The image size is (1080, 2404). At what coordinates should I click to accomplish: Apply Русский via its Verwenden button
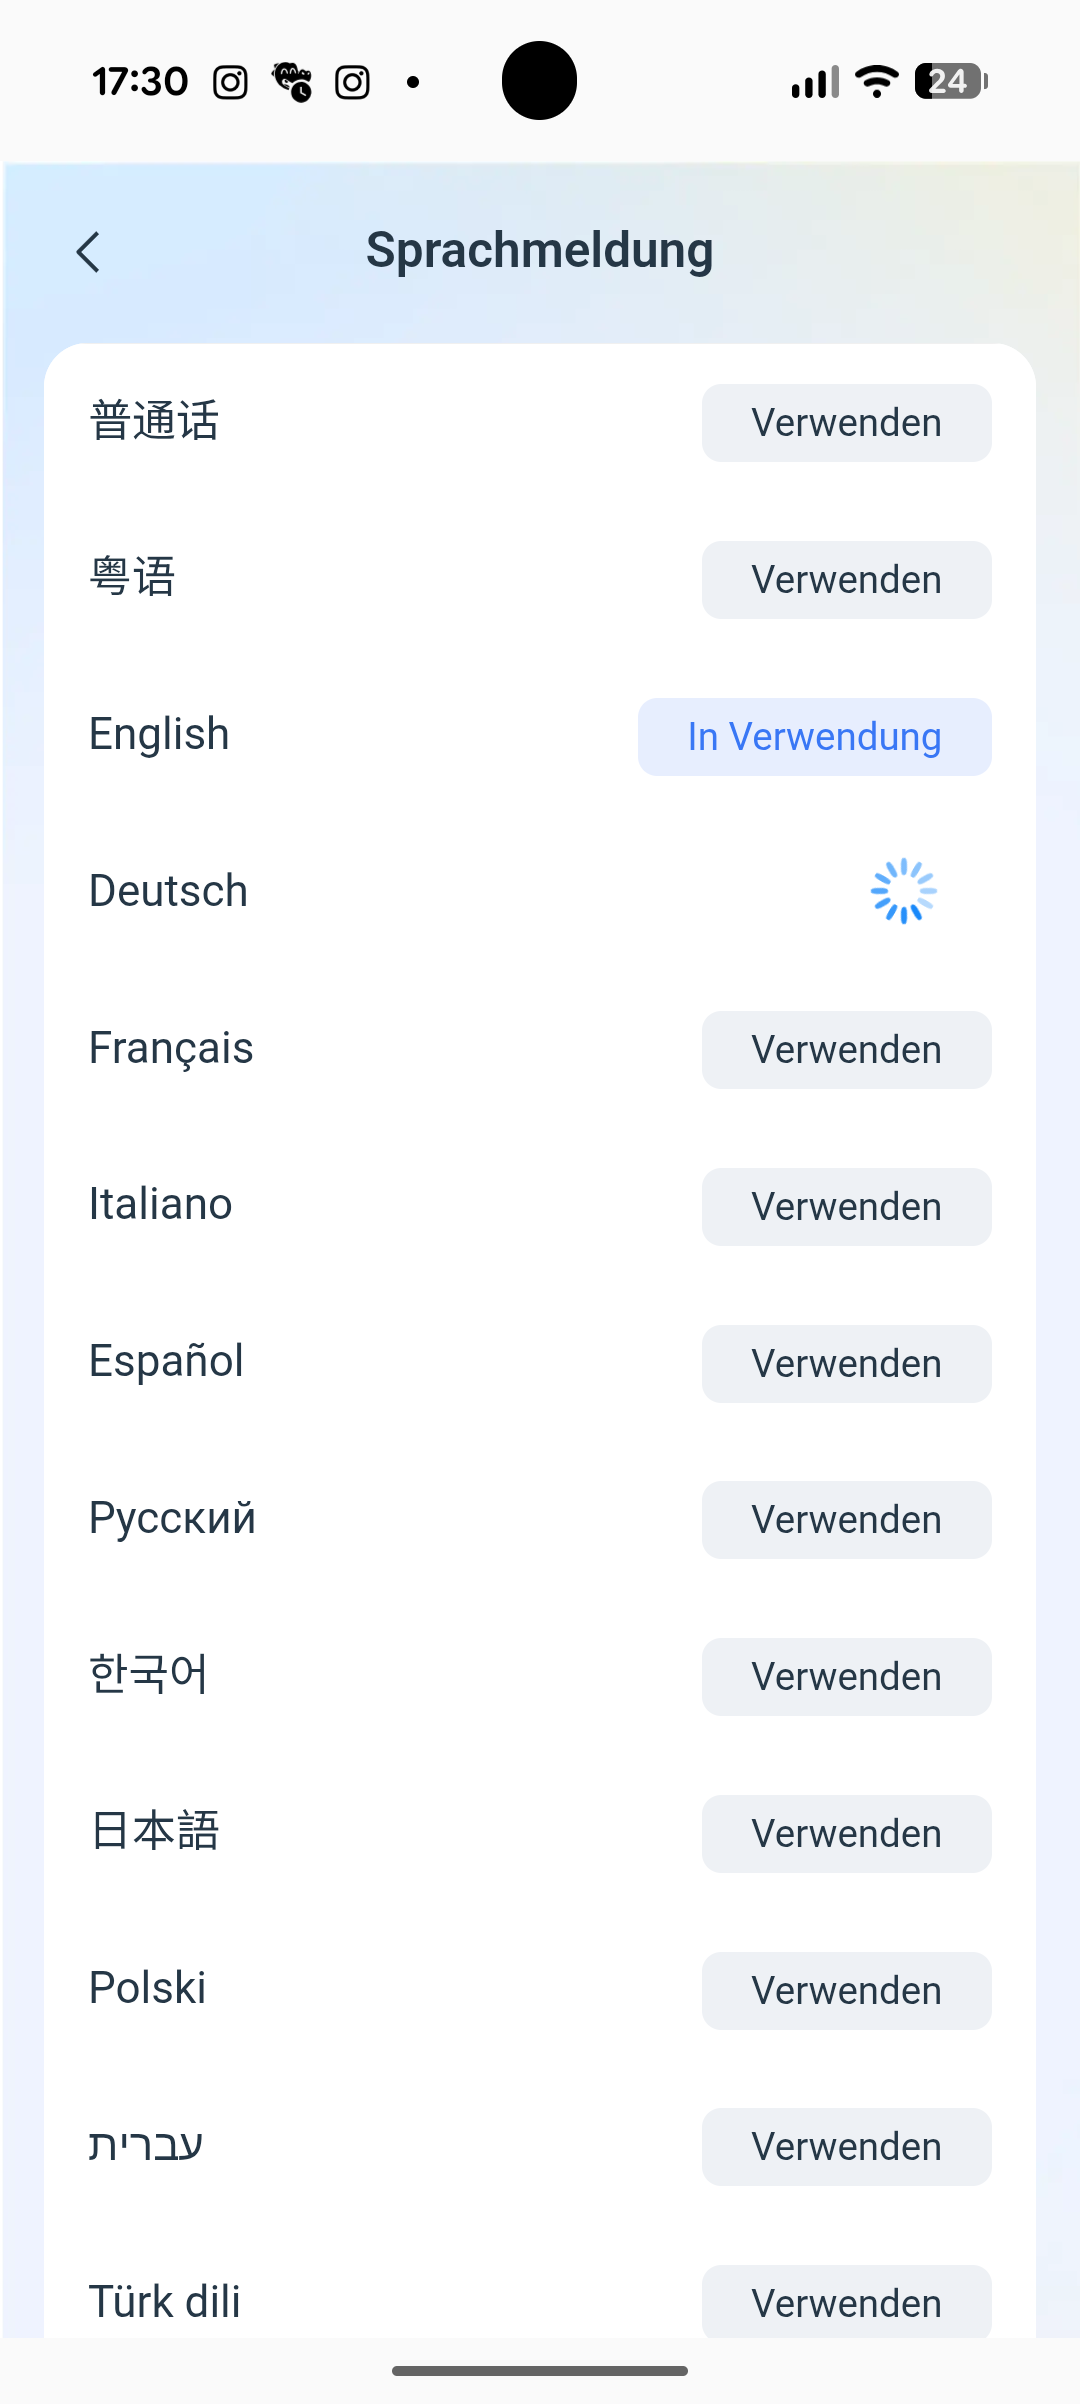pos(846,1520)
